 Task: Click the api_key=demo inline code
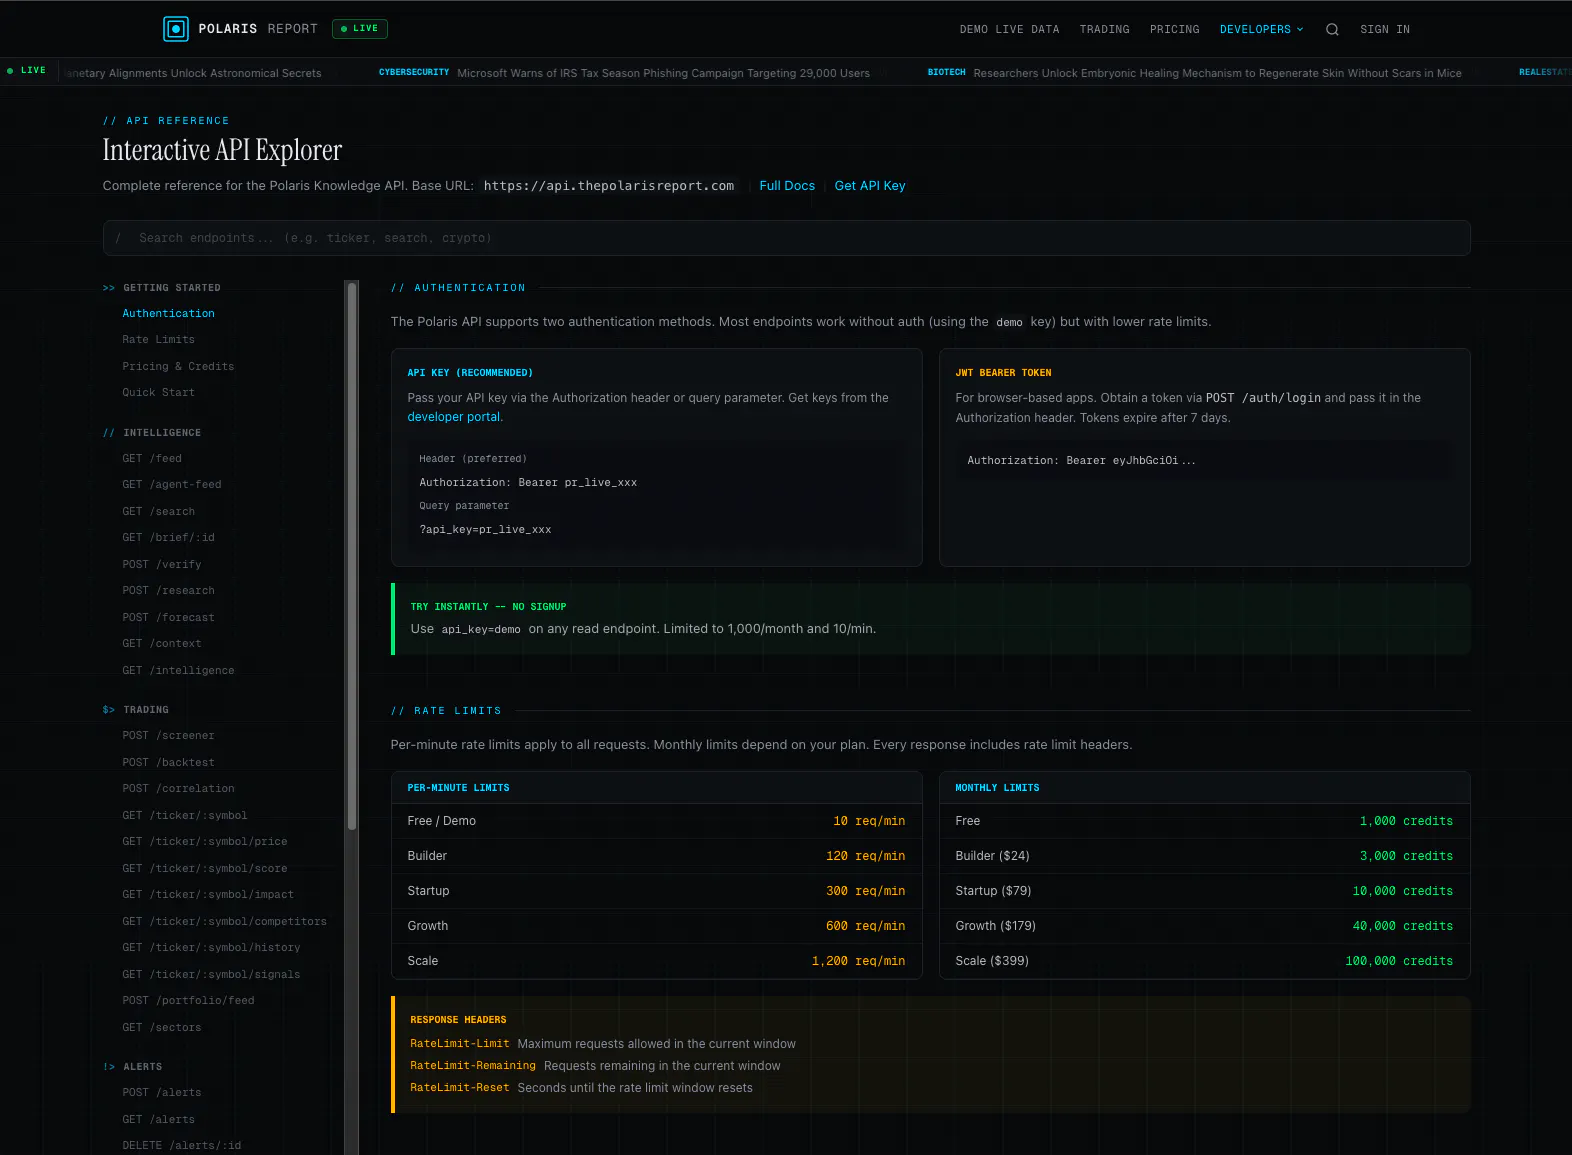(481, 630)
